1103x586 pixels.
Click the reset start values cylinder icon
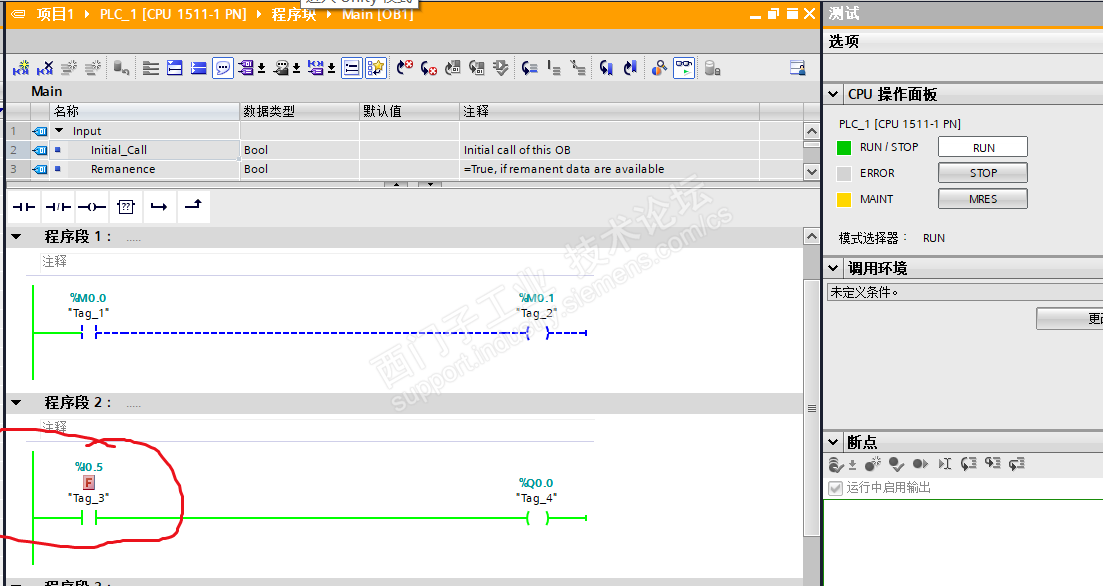(713, 68)
